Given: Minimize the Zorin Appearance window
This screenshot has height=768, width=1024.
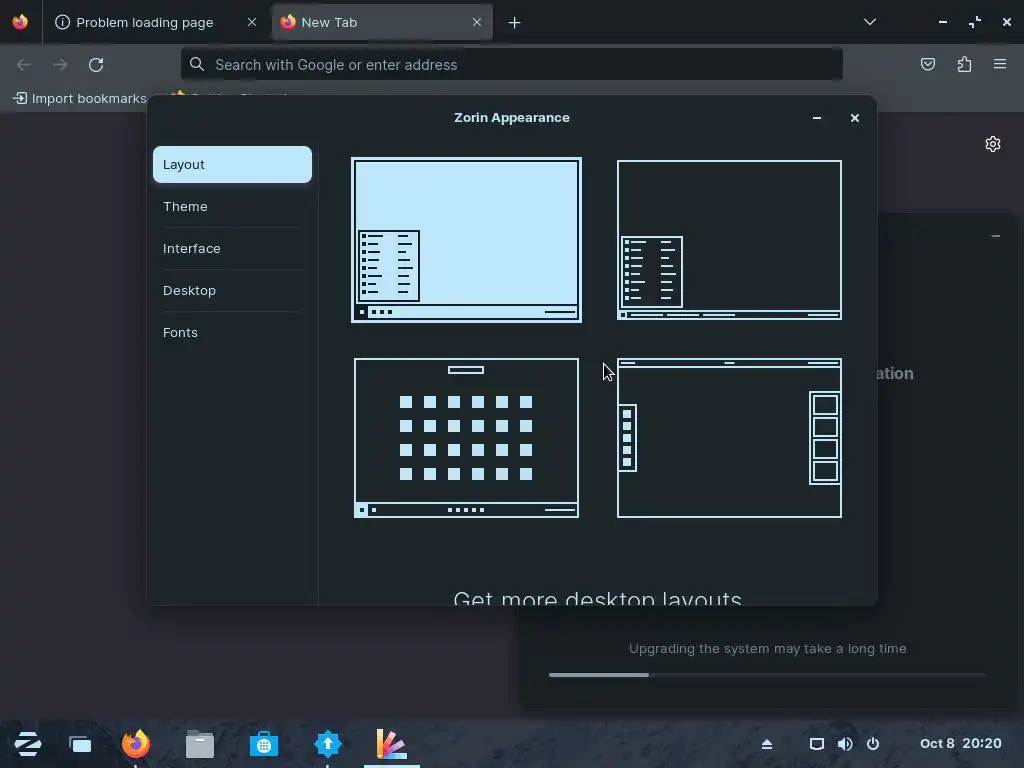Looking at the screenshot, I should (x=816, y=118).
